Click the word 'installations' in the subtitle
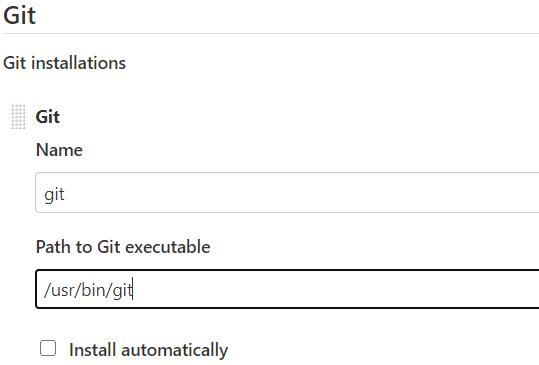This screenshot has height=365, width=539. pyautogui.click(x=79, y=63)
